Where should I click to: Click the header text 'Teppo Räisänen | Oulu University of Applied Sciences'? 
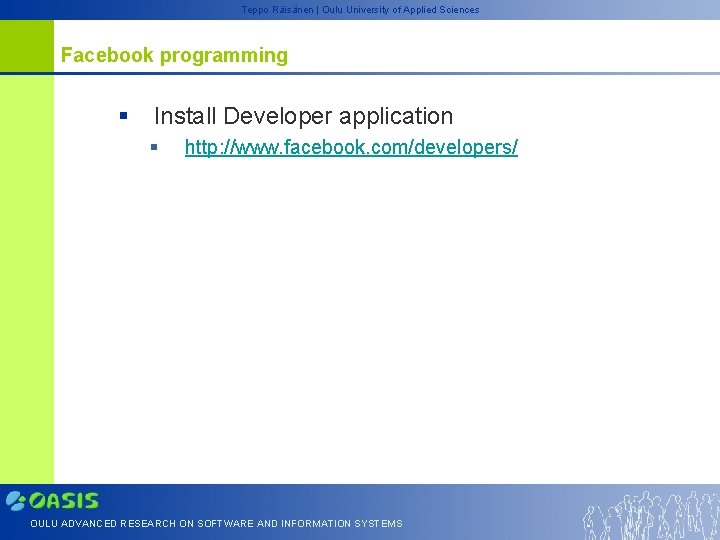pos(360,10)
